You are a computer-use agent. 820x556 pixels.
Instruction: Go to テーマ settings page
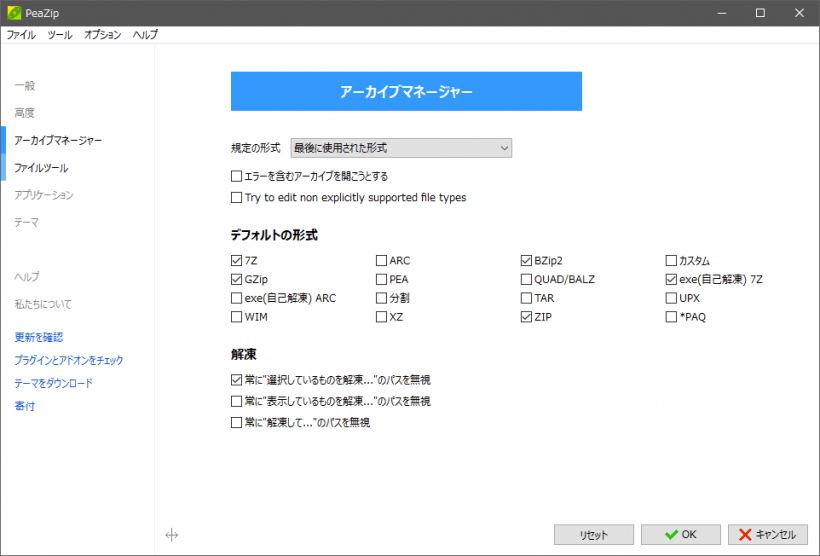(27, 222)
